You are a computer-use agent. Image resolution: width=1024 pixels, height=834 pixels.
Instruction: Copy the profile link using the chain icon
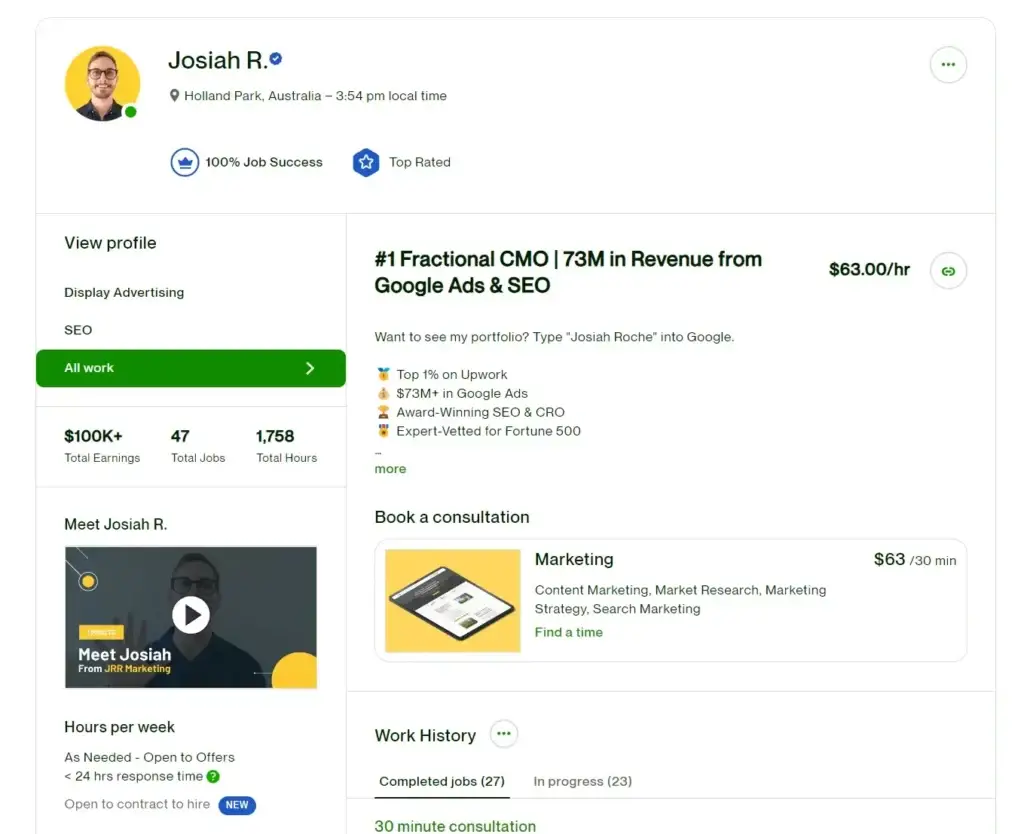[947, 271]
